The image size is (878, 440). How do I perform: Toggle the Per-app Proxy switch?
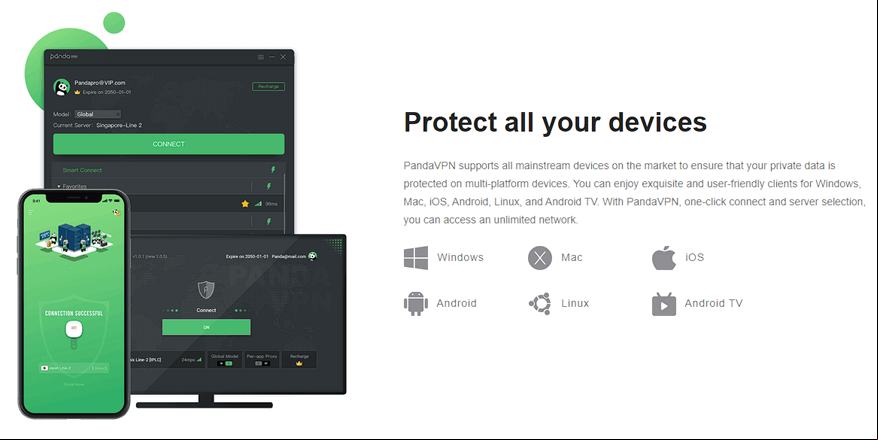(x=261, y=363)
